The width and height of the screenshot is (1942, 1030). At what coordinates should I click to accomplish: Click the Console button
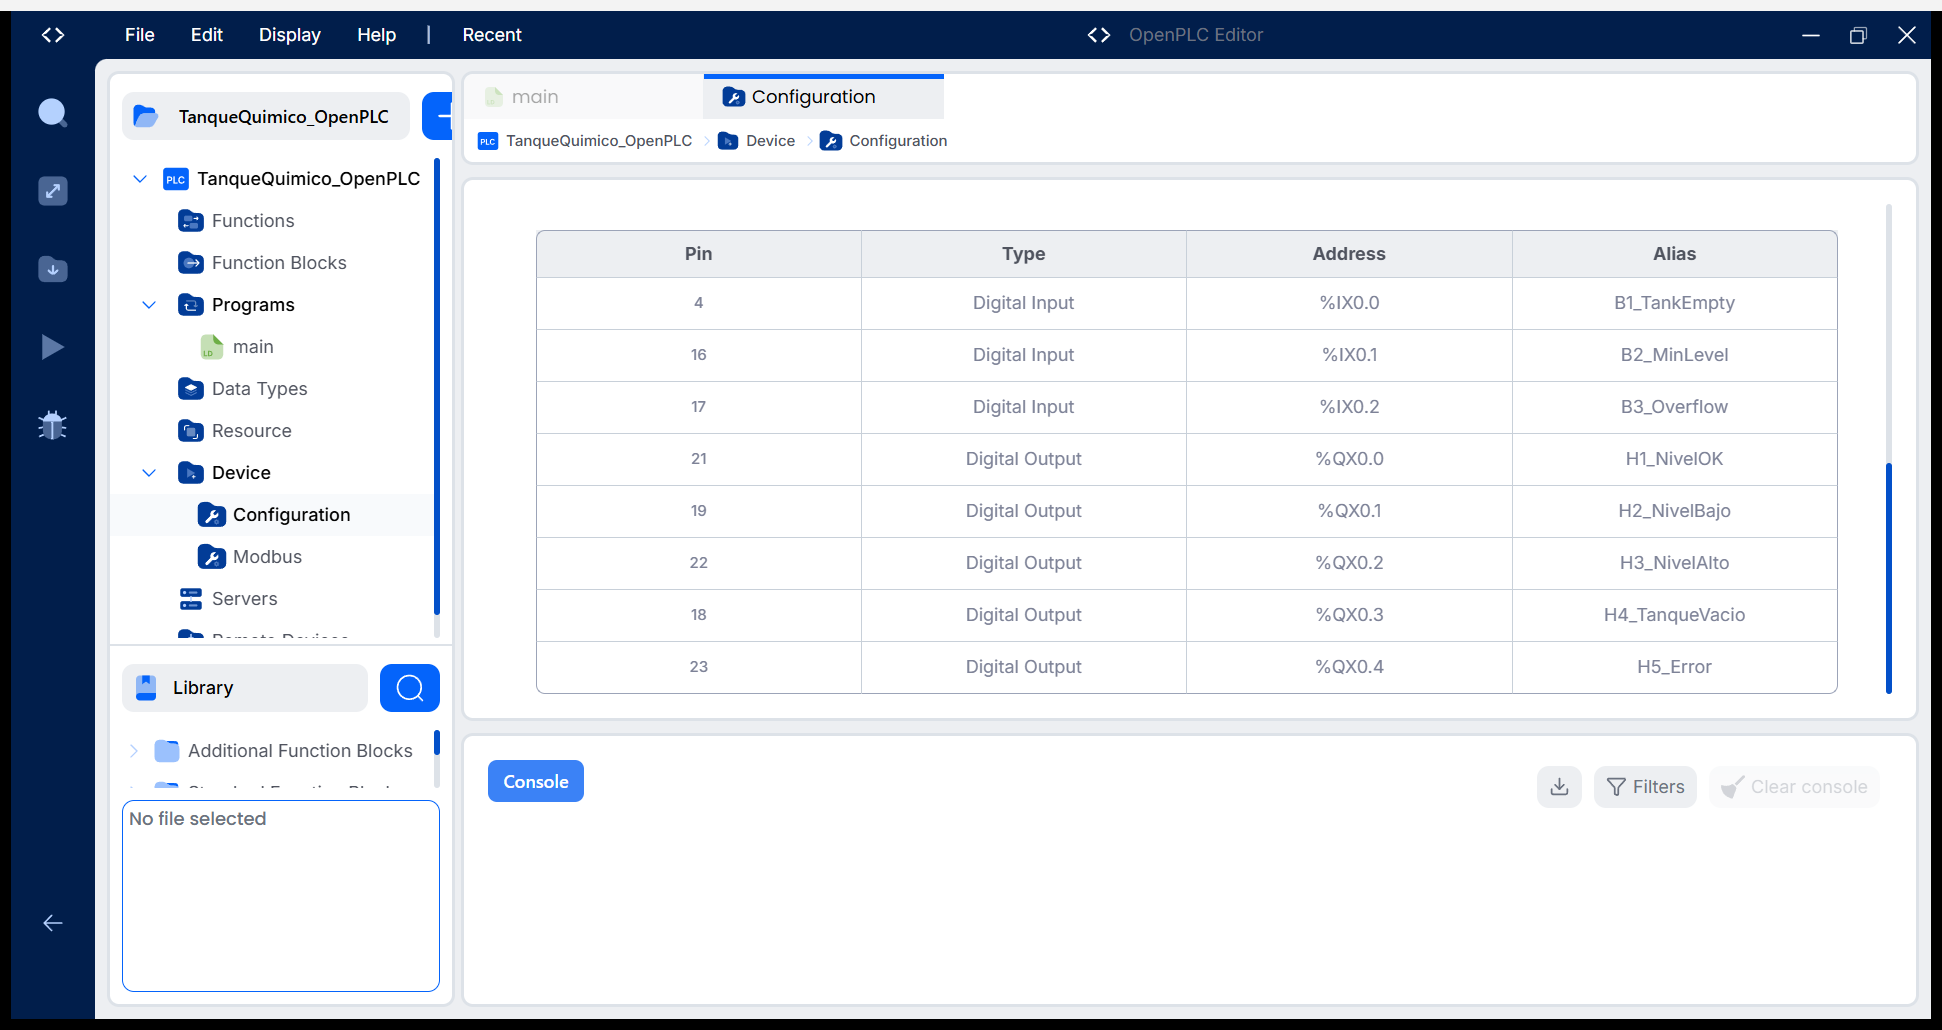(x=536, y=782)
